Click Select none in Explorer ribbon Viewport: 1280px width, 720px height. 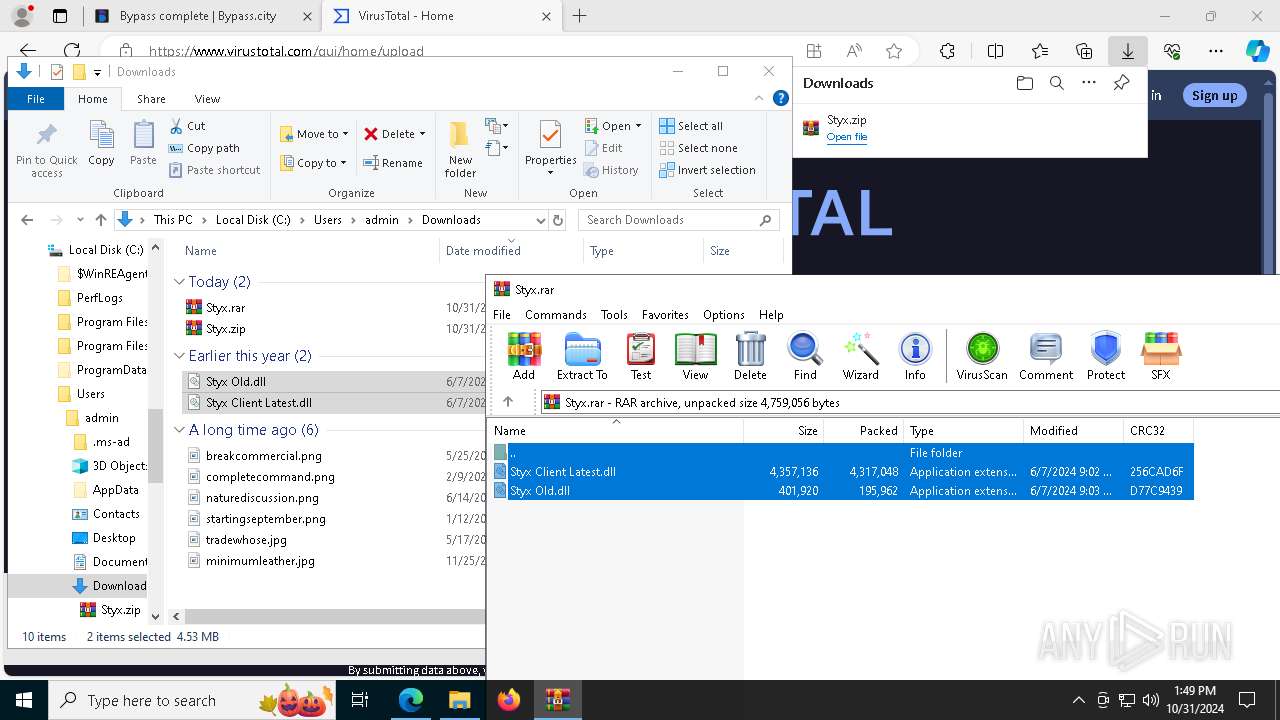click(x=698, y=148)
